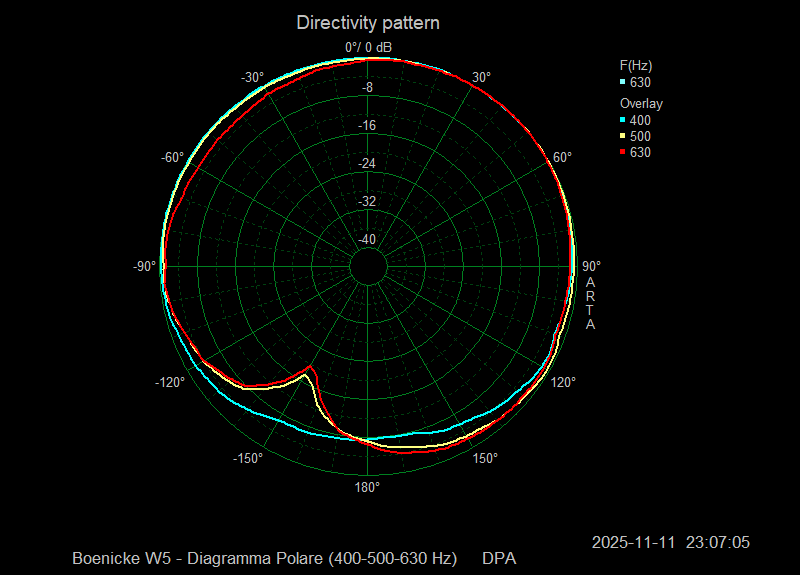Click the red 630 Hz overlay legend swatch
Viewport: 800px width, 575px height.
coord(623,152)
